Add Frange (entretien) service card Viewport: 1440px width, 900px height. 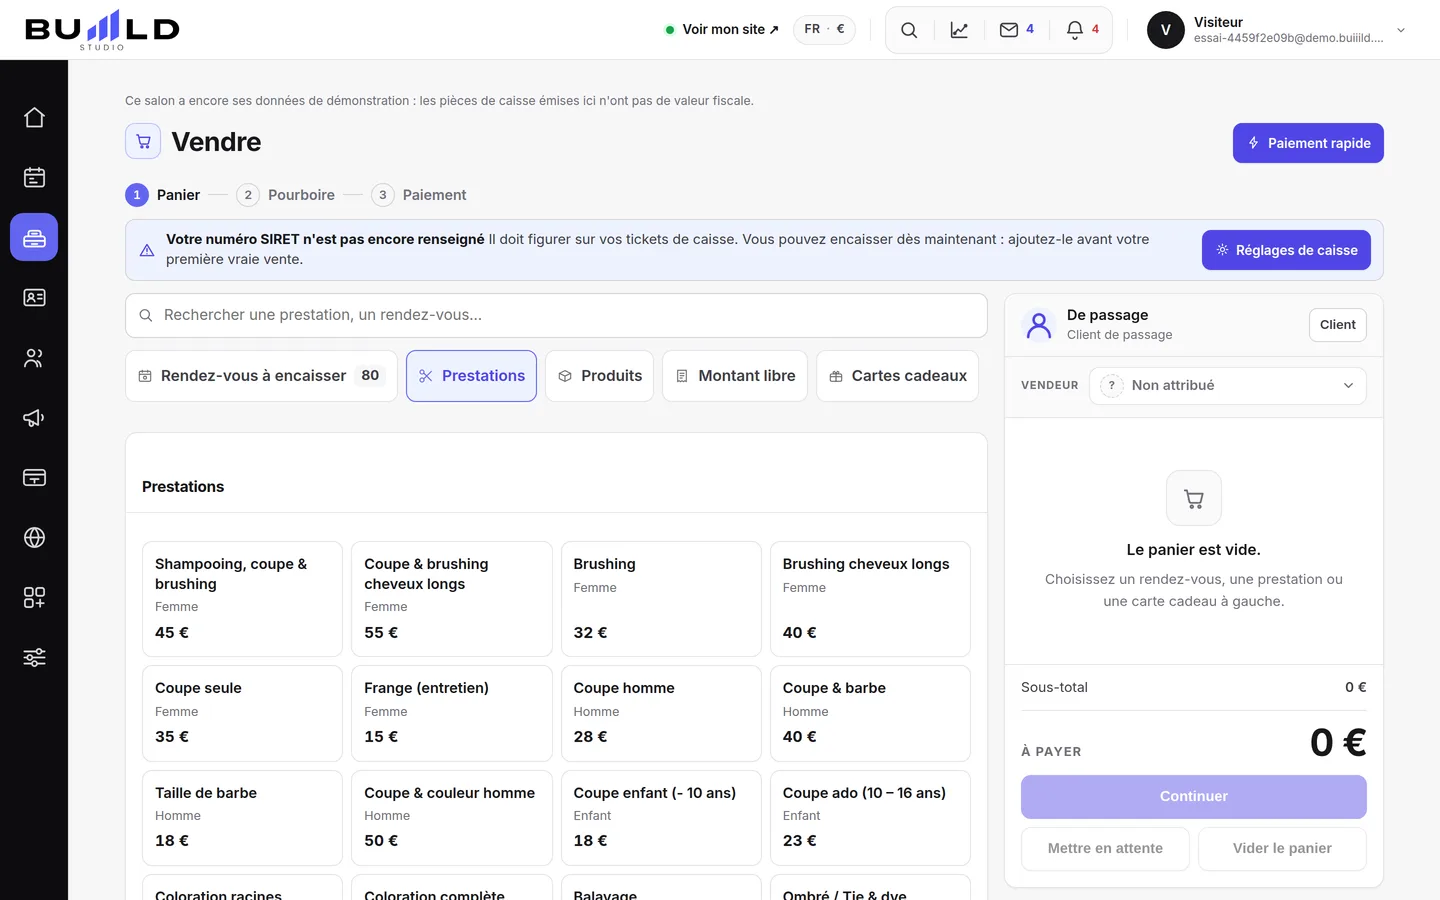452,713
